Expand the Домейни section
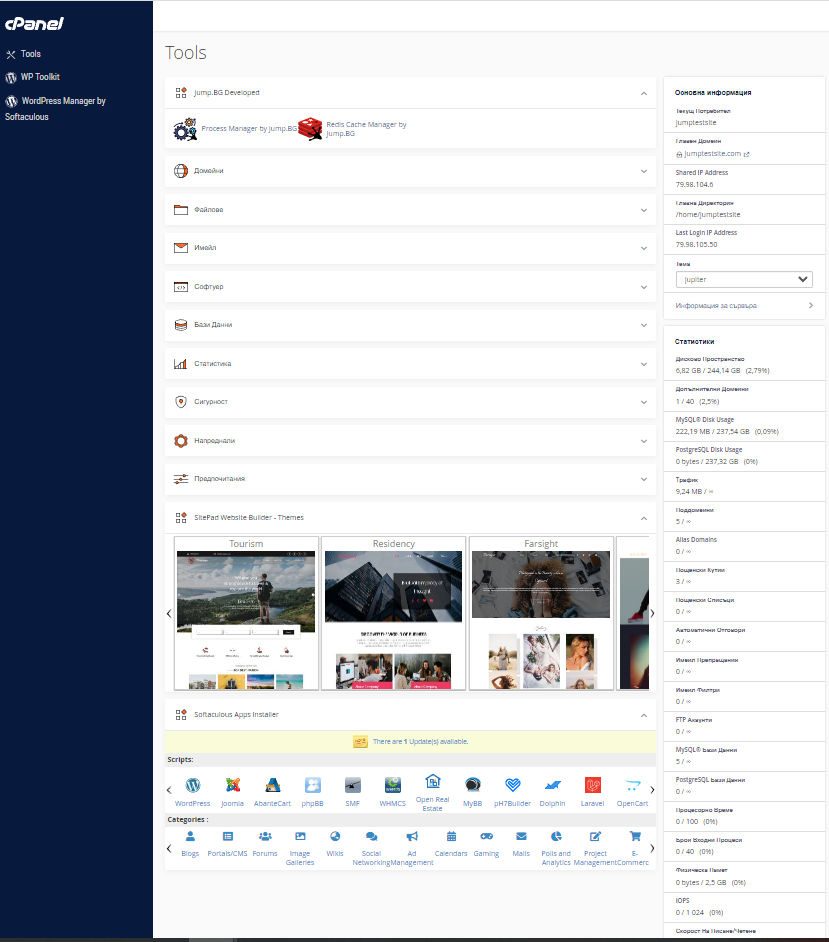 point(410,171)
